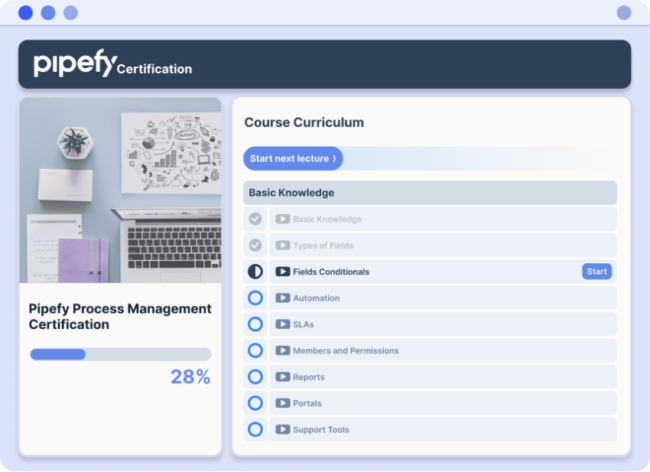Viewport: 650px width, 472px height.
Task: Click Start next lecture button
Action: coord(293,158)
